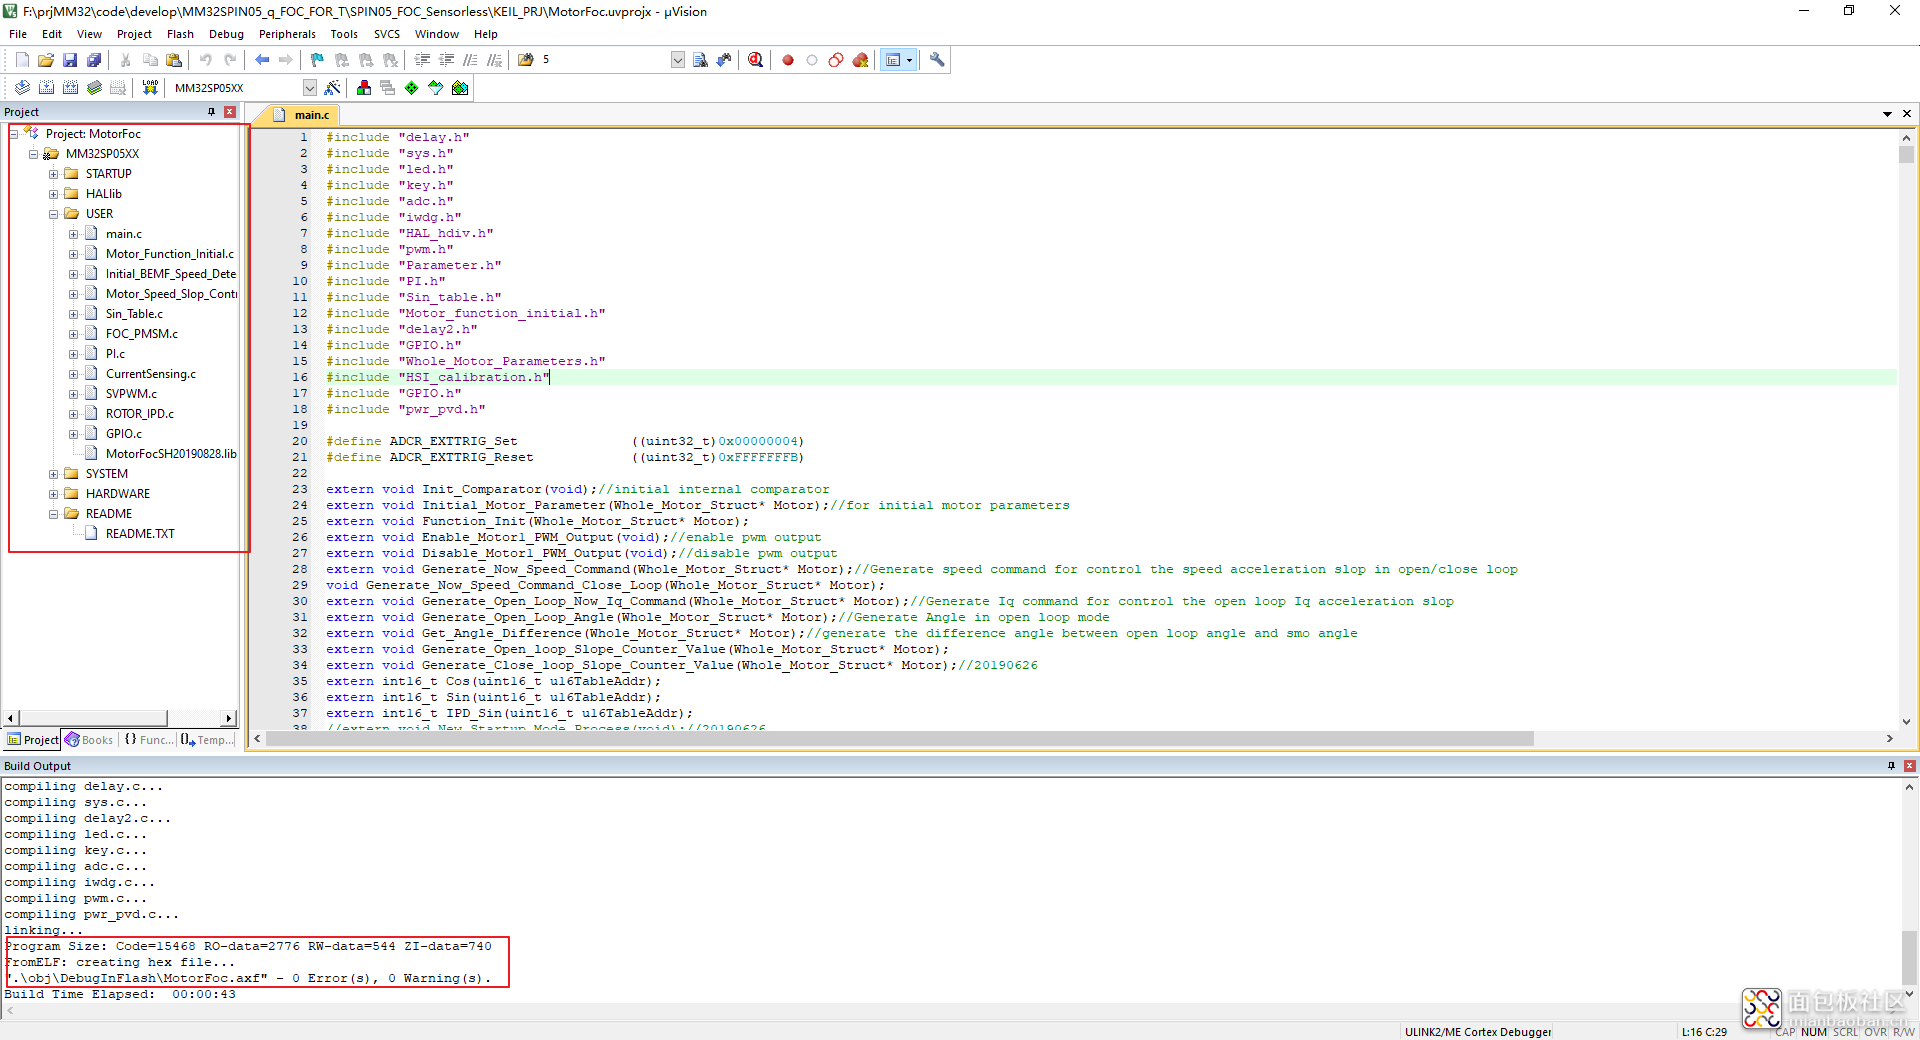
Task: Open Pack Installer icon
Action: point(460,88)
